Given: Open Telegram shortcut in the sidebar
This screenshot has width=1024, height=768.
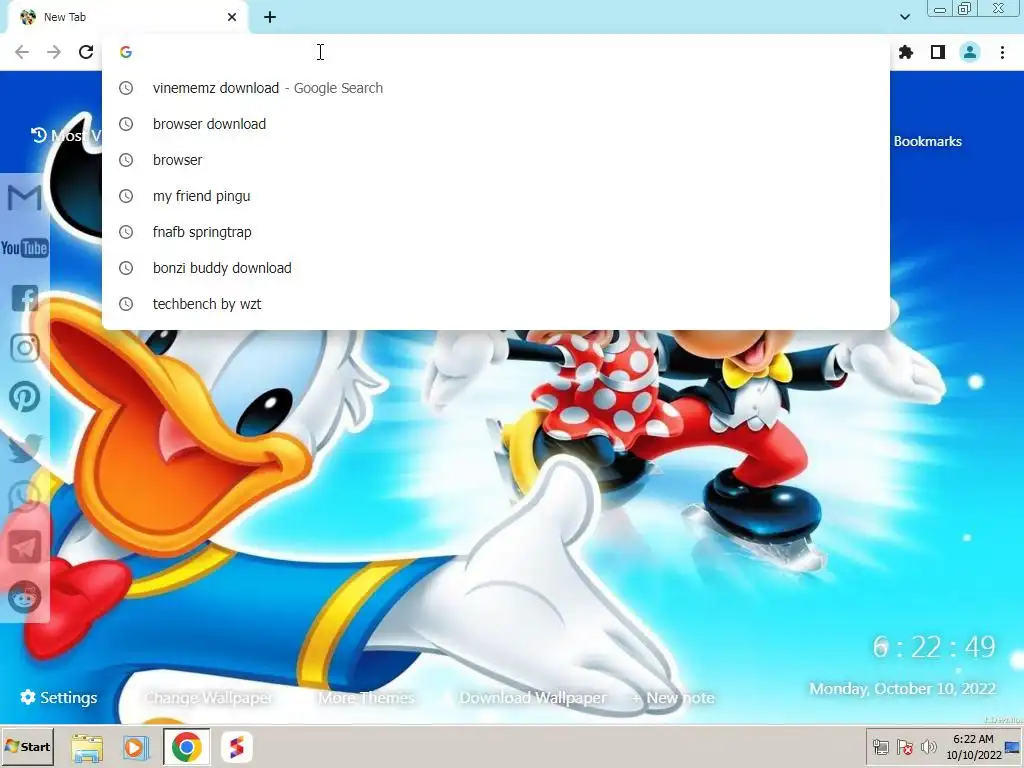Looking at the screenshot, I should pos(25,547).
